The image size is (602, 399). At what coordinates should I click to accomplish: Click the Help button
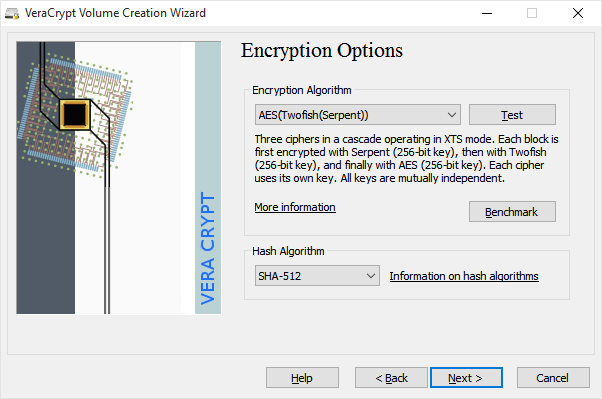click(302, 378)
